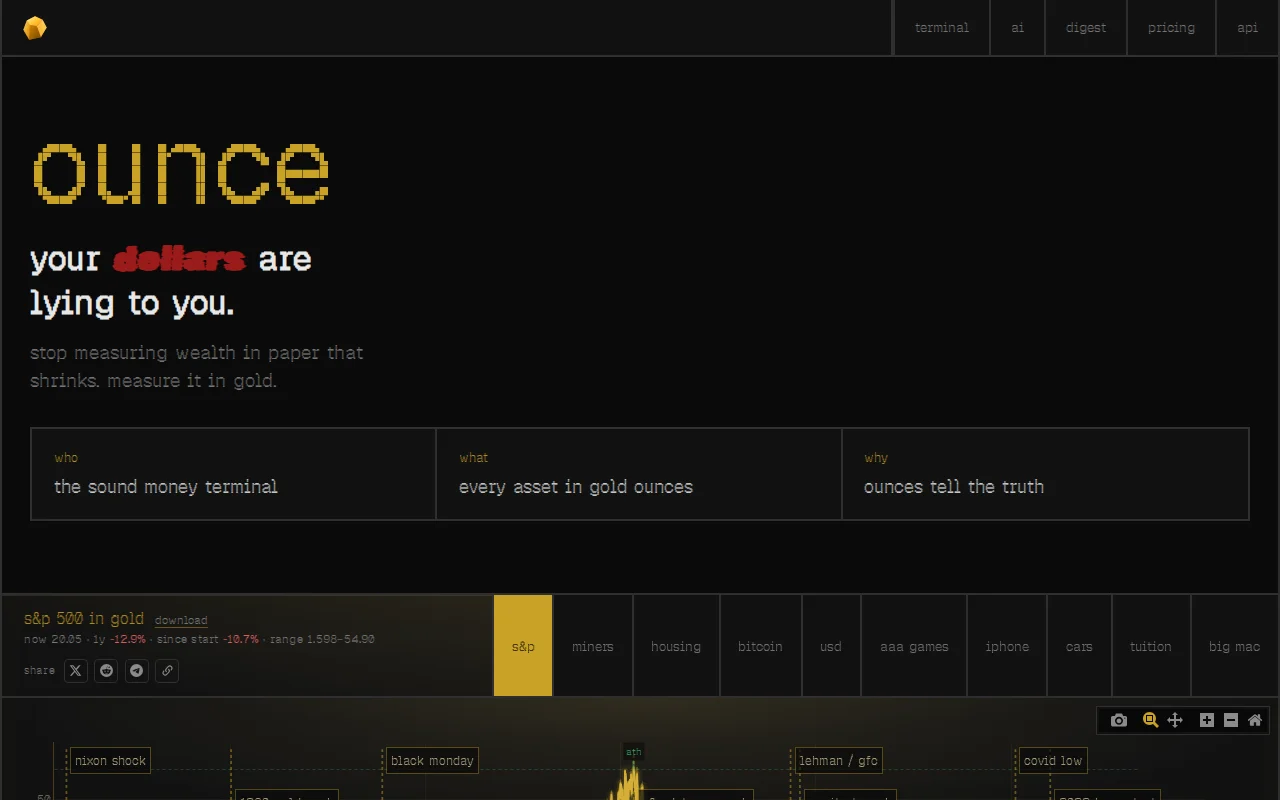Zoom out the chart with minus icon

coord(1231,720)
